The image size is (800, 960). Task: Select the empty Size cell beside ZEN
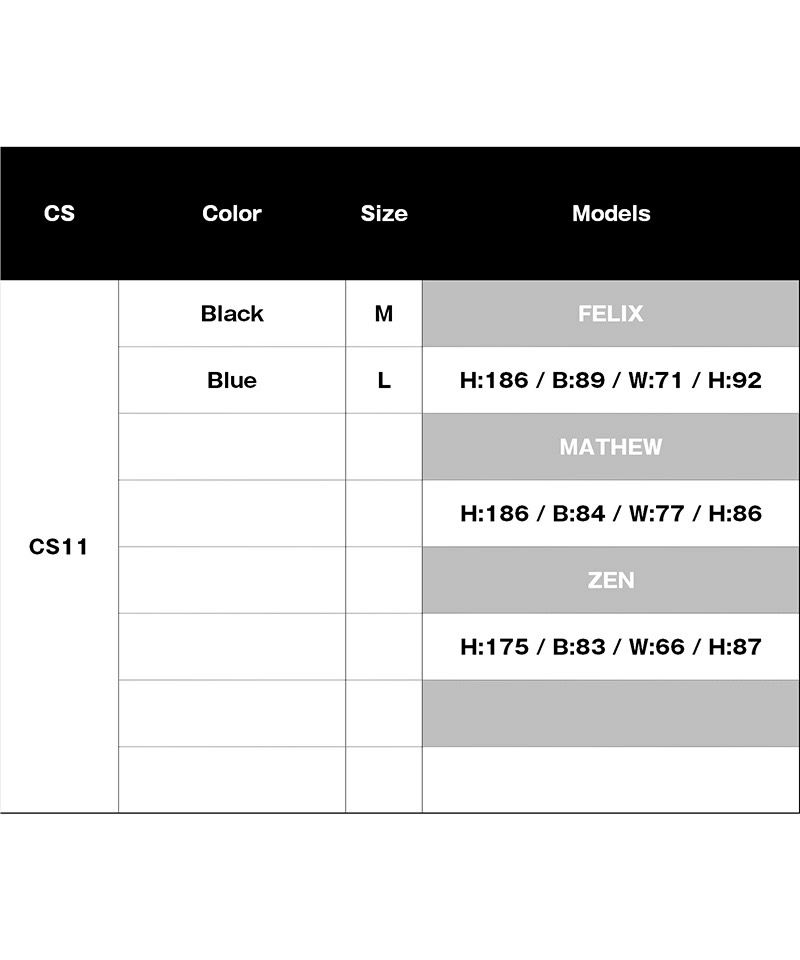(x=384, y=580)
